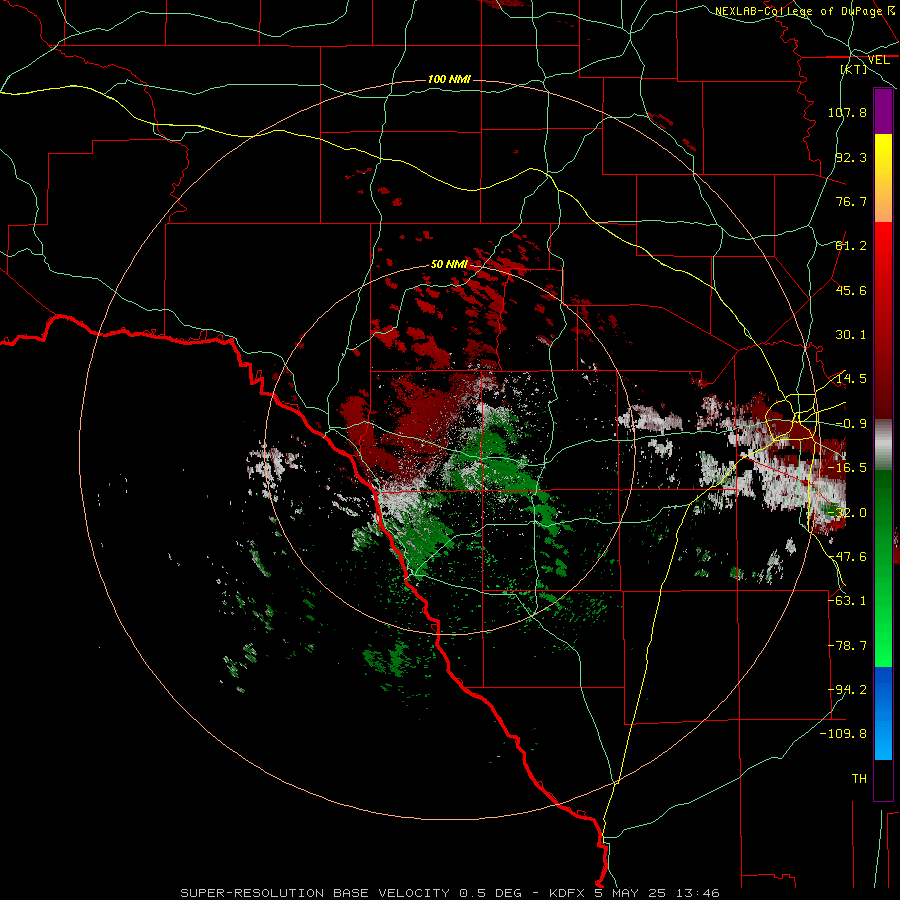Click the 50 NMI range ring label
This screenshot has width=900, height=900.
click(x=449, y=264)
